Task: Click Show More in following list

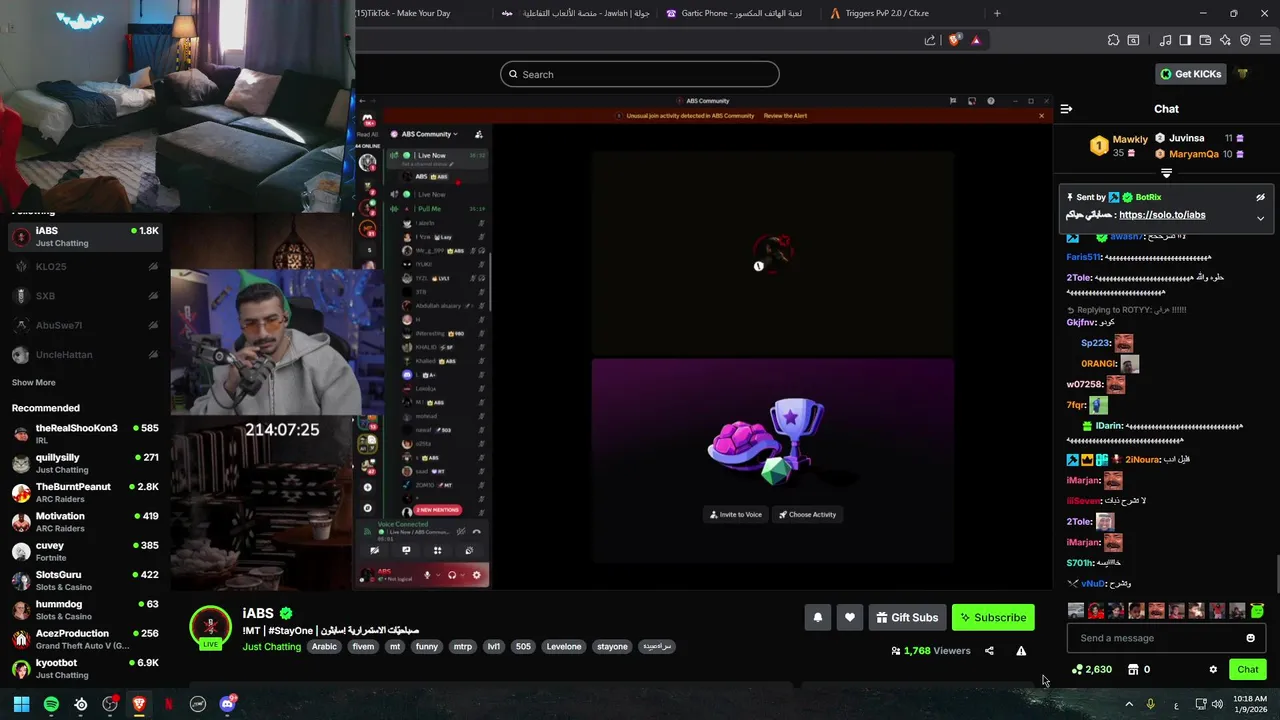Action: (34, 383)
